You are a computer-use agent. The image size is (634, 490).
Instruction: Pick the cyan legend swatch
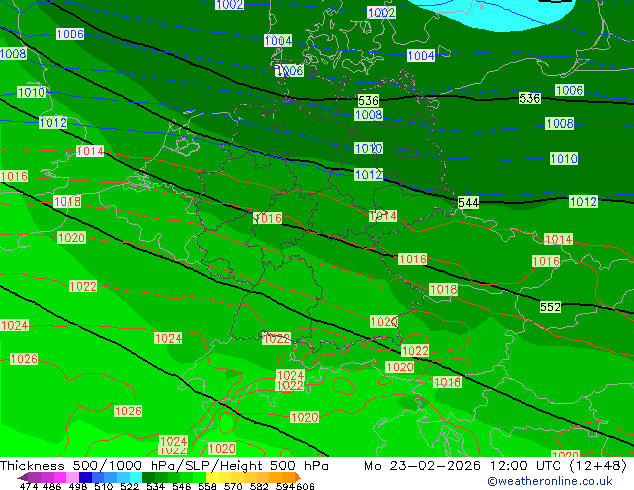136,477
